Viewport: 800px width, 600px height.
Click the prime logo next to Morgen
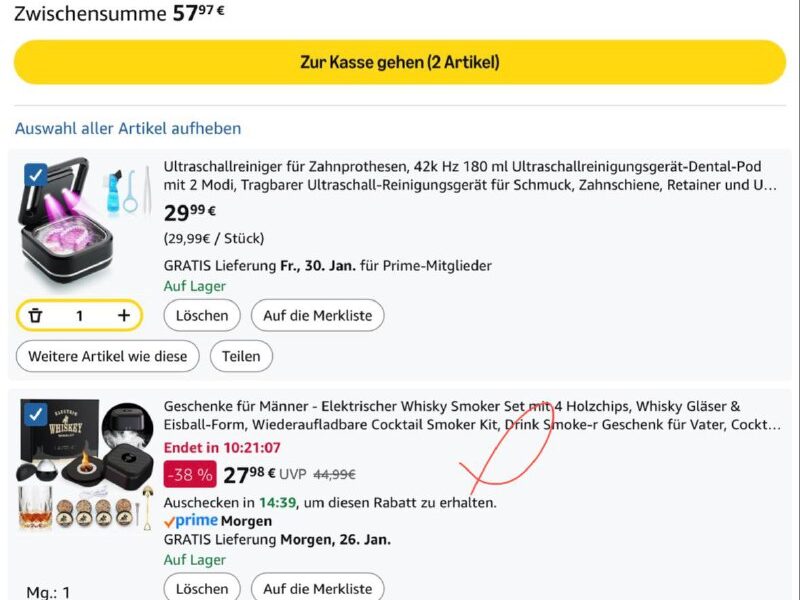pos(191,521)
